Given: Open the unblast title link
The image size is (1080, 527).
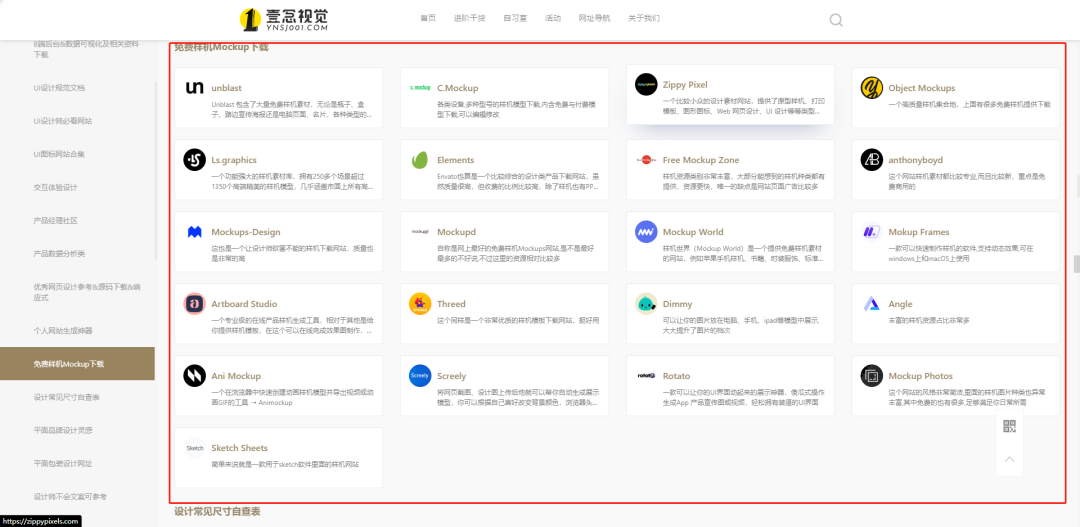Looking at the screenshot, I should (x=227, y=88).
